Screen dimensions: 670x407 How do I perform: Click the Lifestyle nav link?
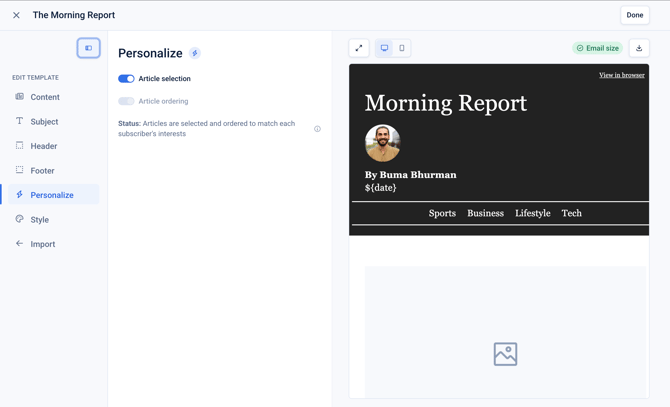pos(532,213)
